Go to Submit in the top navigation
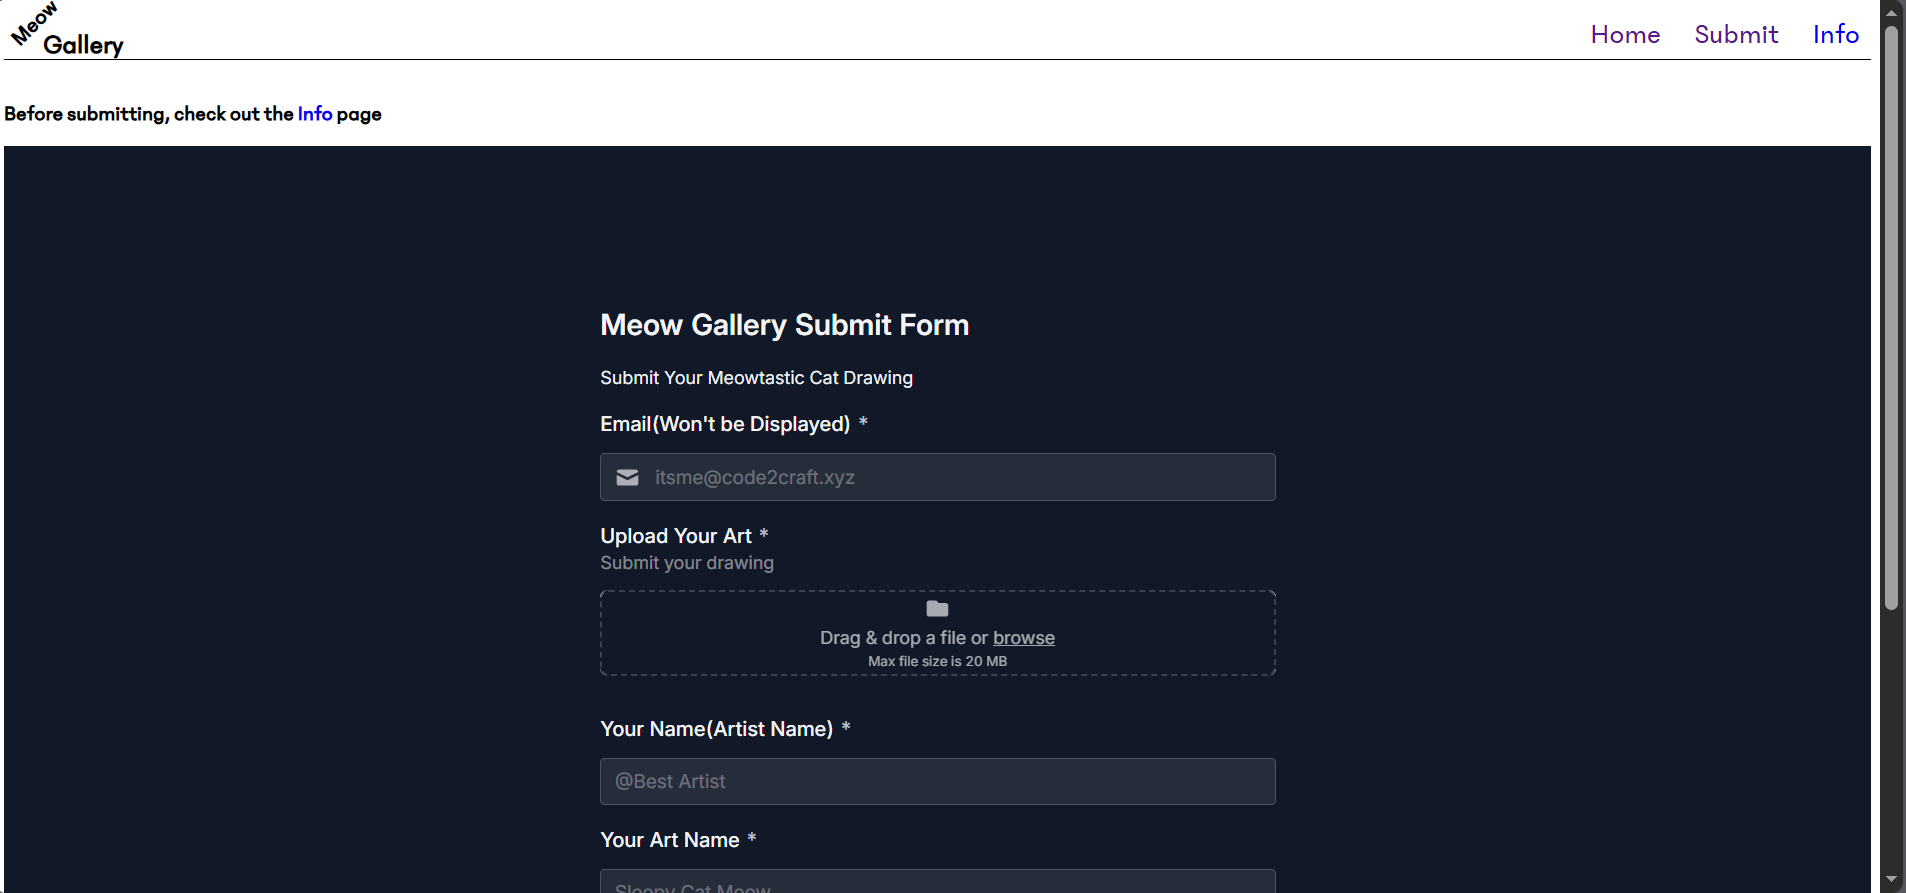The height and width of the screenshot is (893, 1906). point(1736,35)
